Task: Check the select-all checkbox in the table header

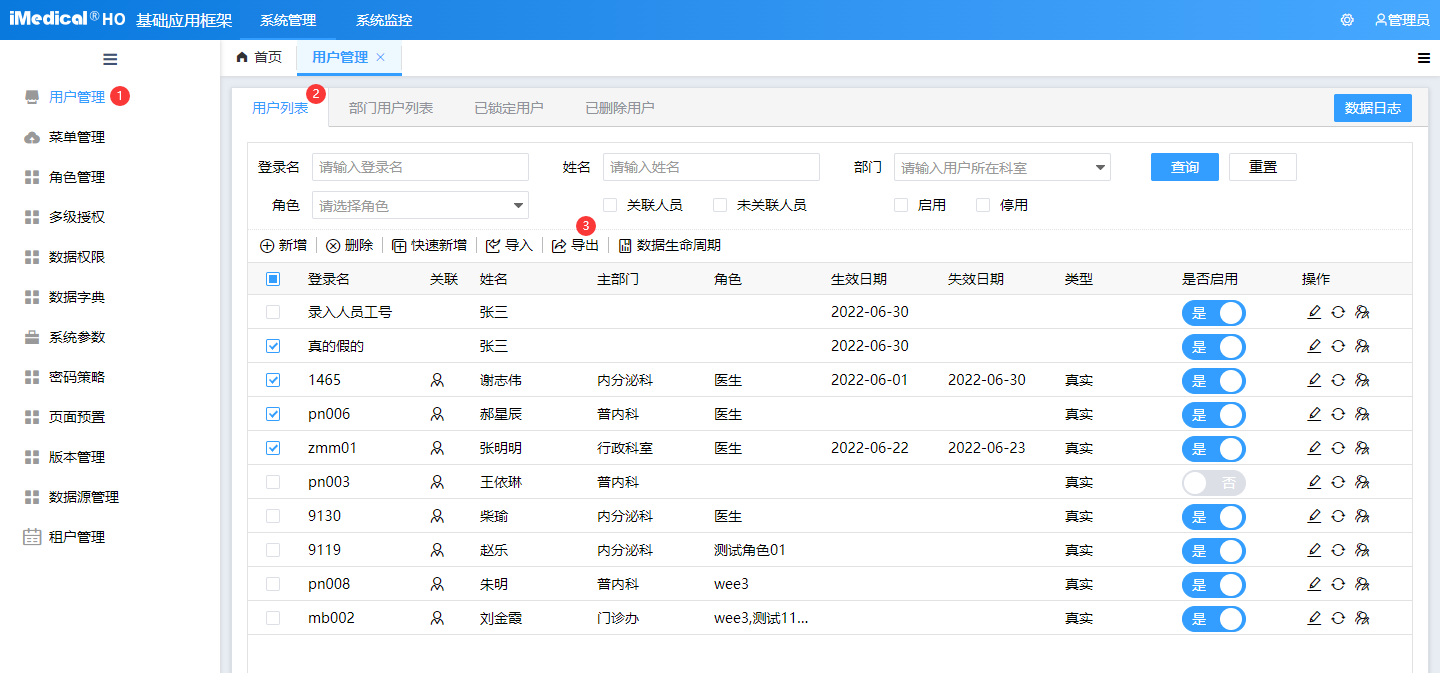Action: (x=272, y=279)
